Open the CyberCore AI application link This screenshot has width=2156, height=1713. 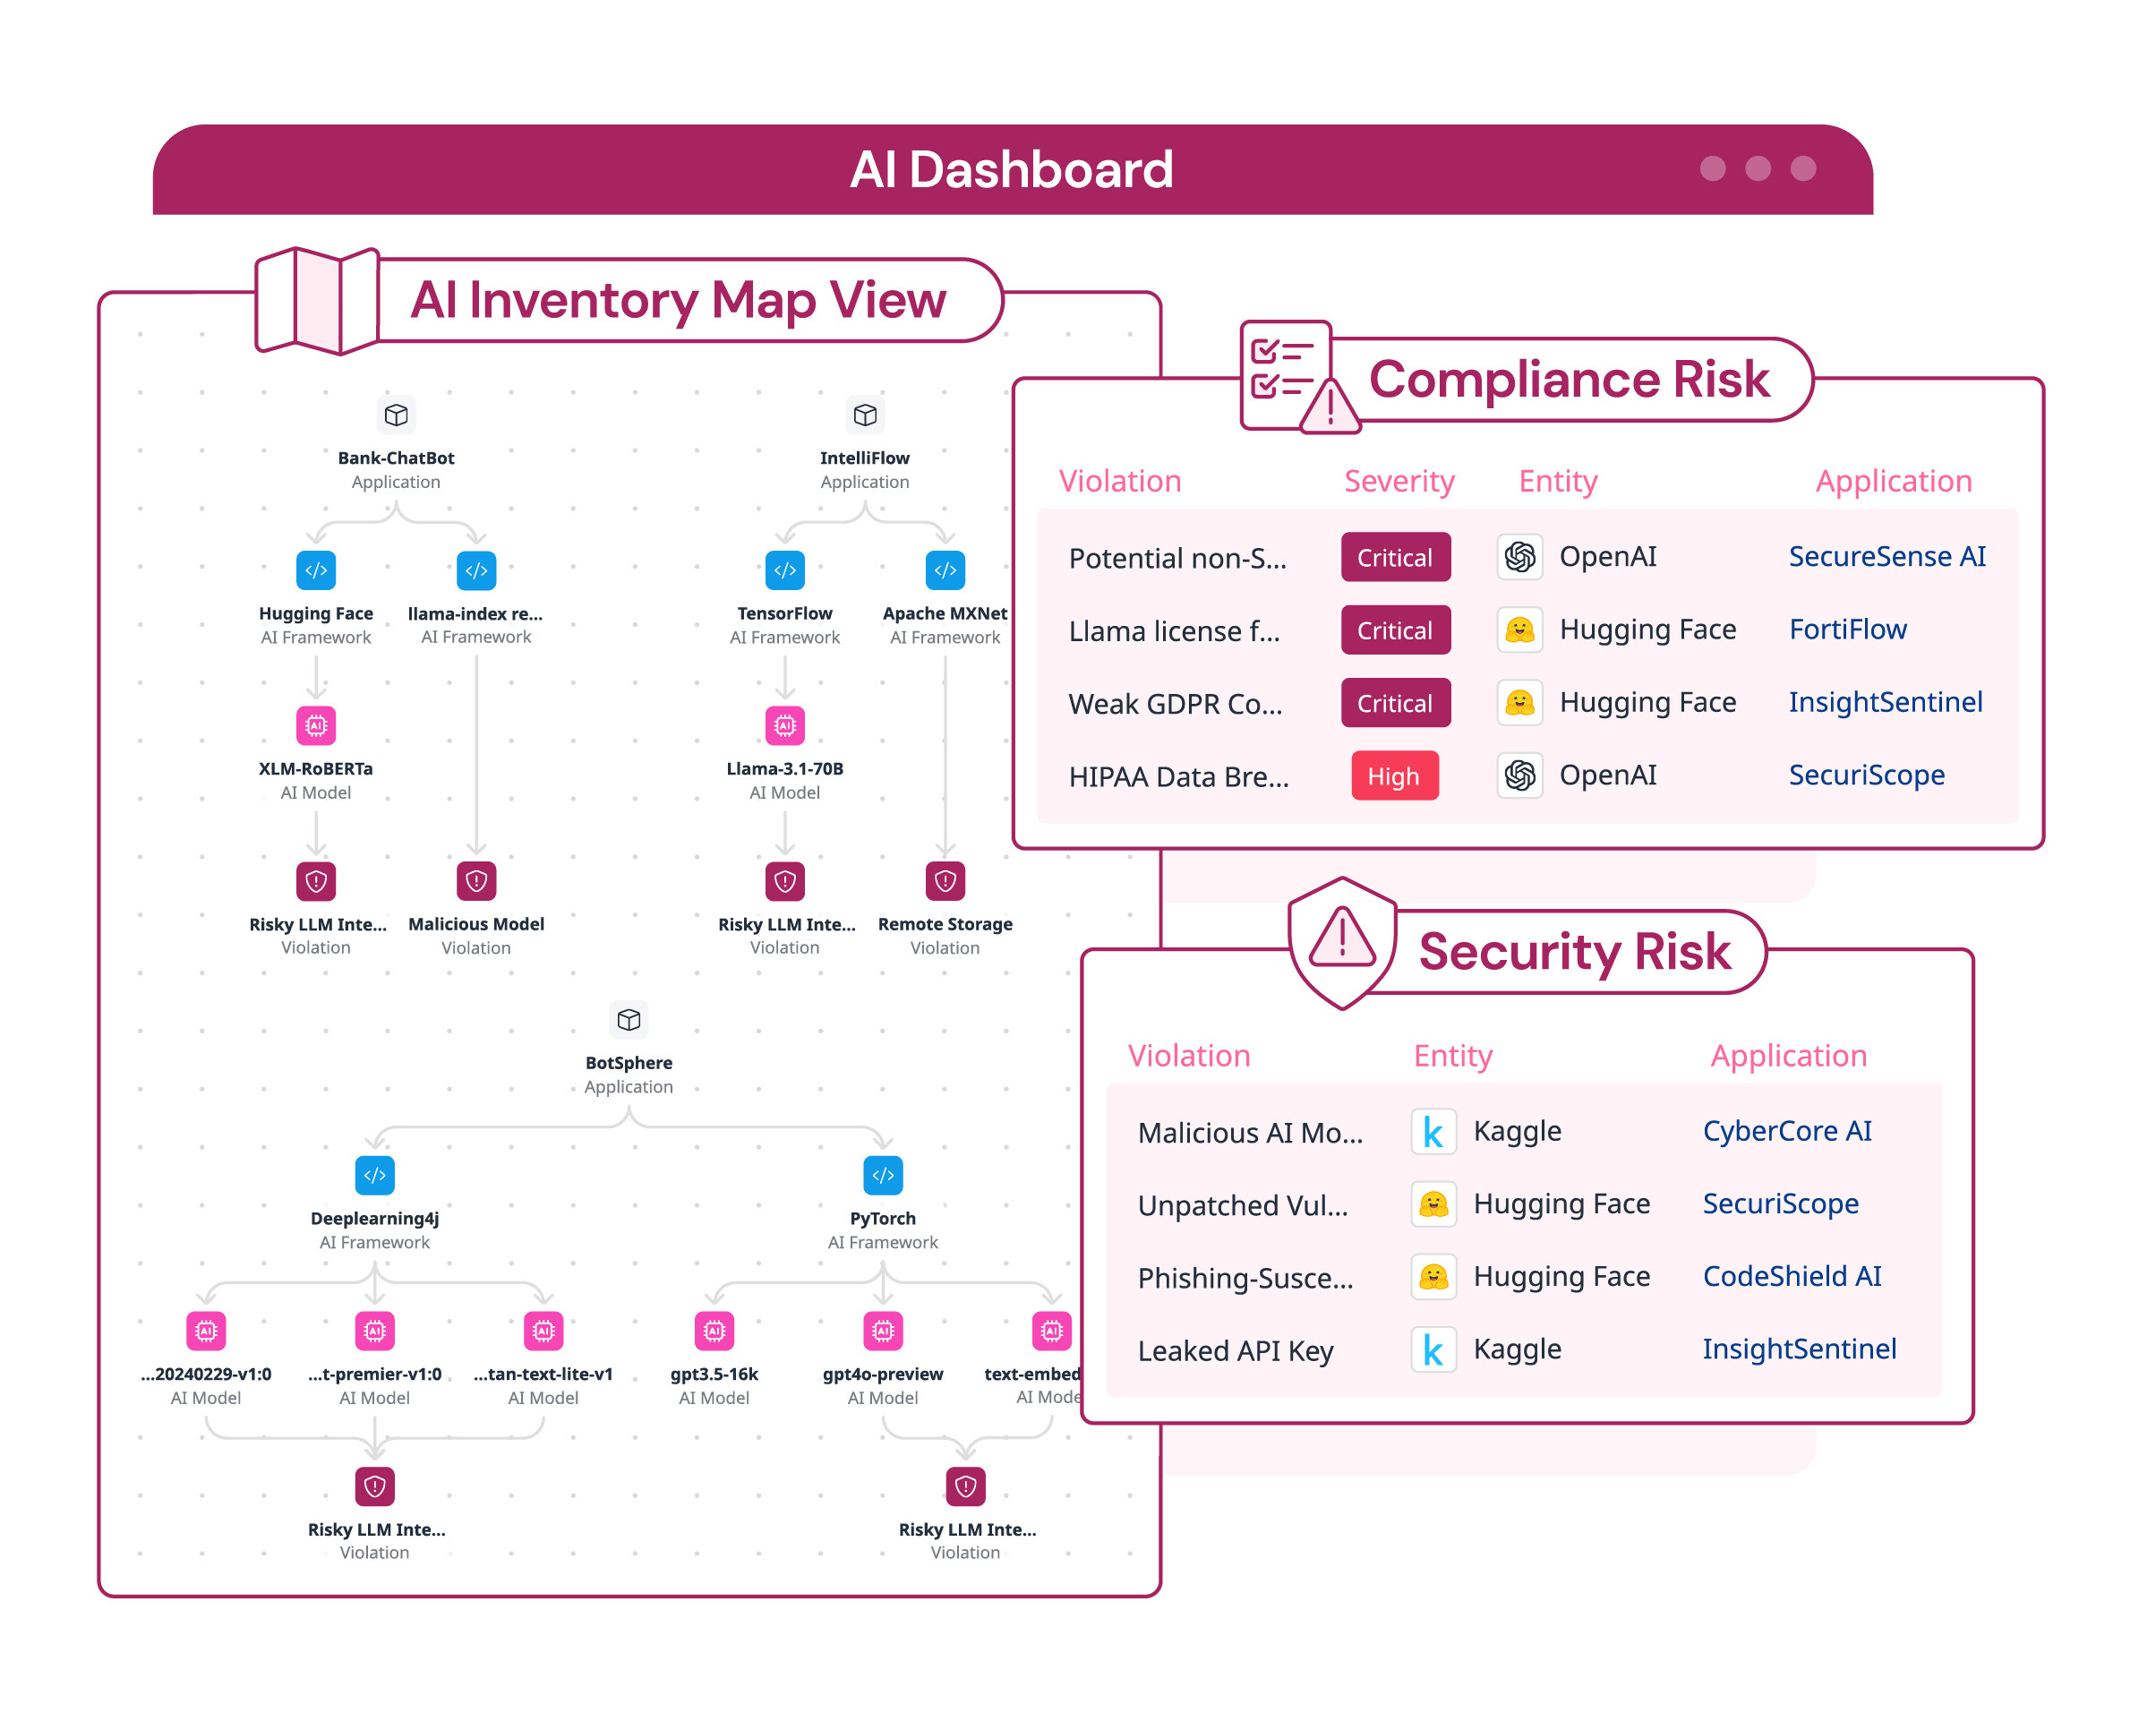click(x=1787, y=1131)
